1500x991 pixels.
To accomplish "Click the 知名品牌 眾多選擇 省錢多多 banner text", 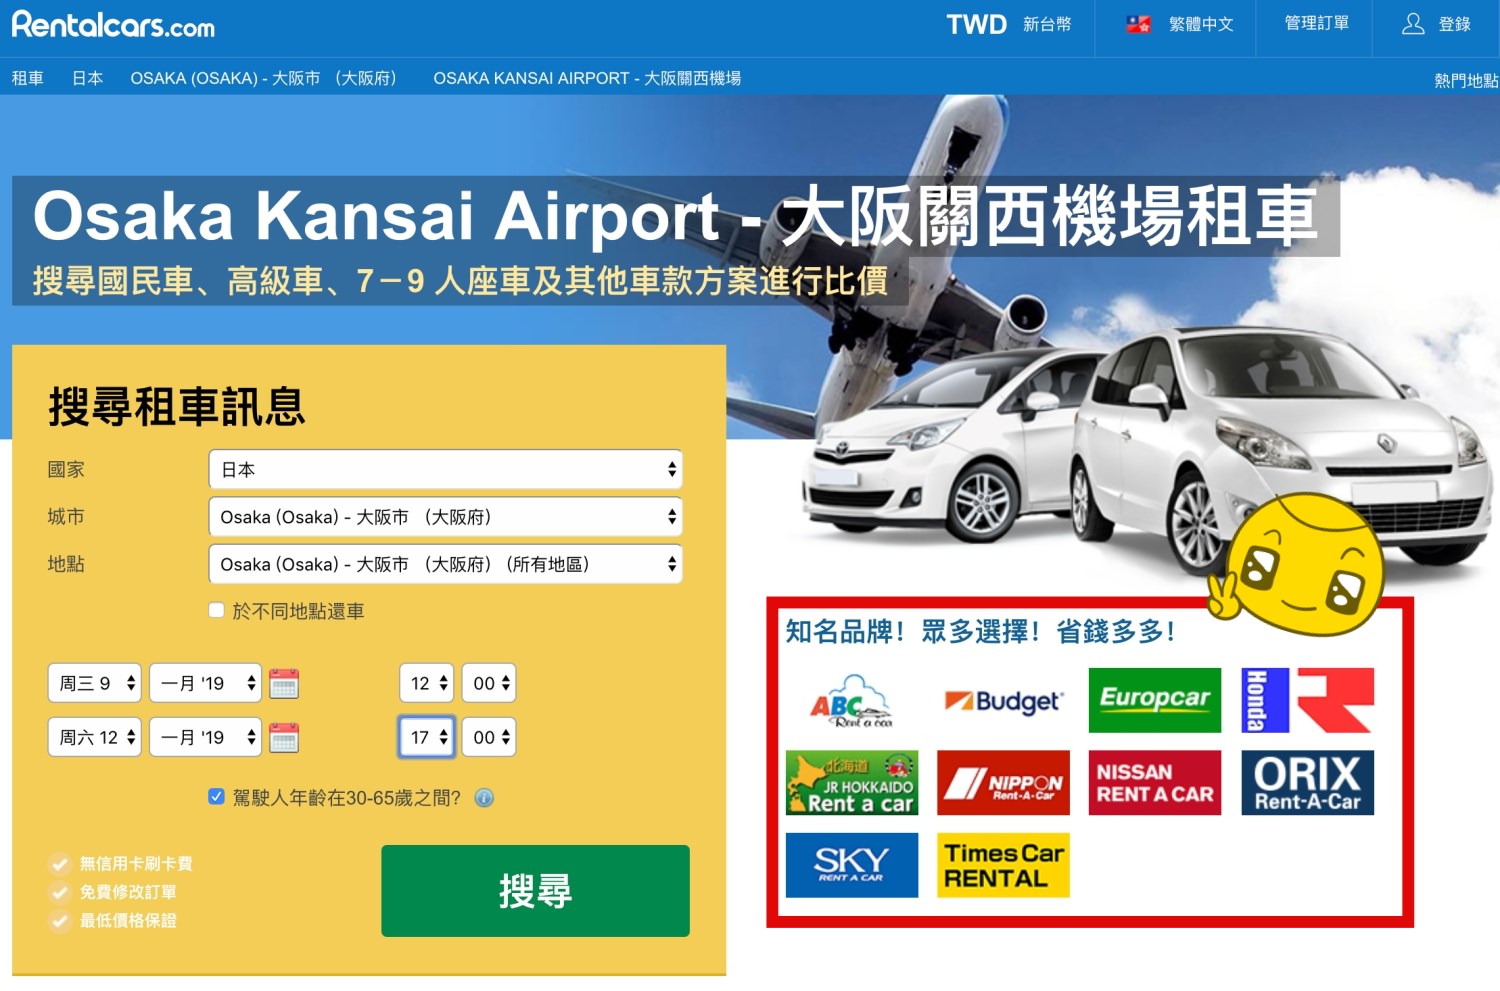I will click(x=980, y=632).
